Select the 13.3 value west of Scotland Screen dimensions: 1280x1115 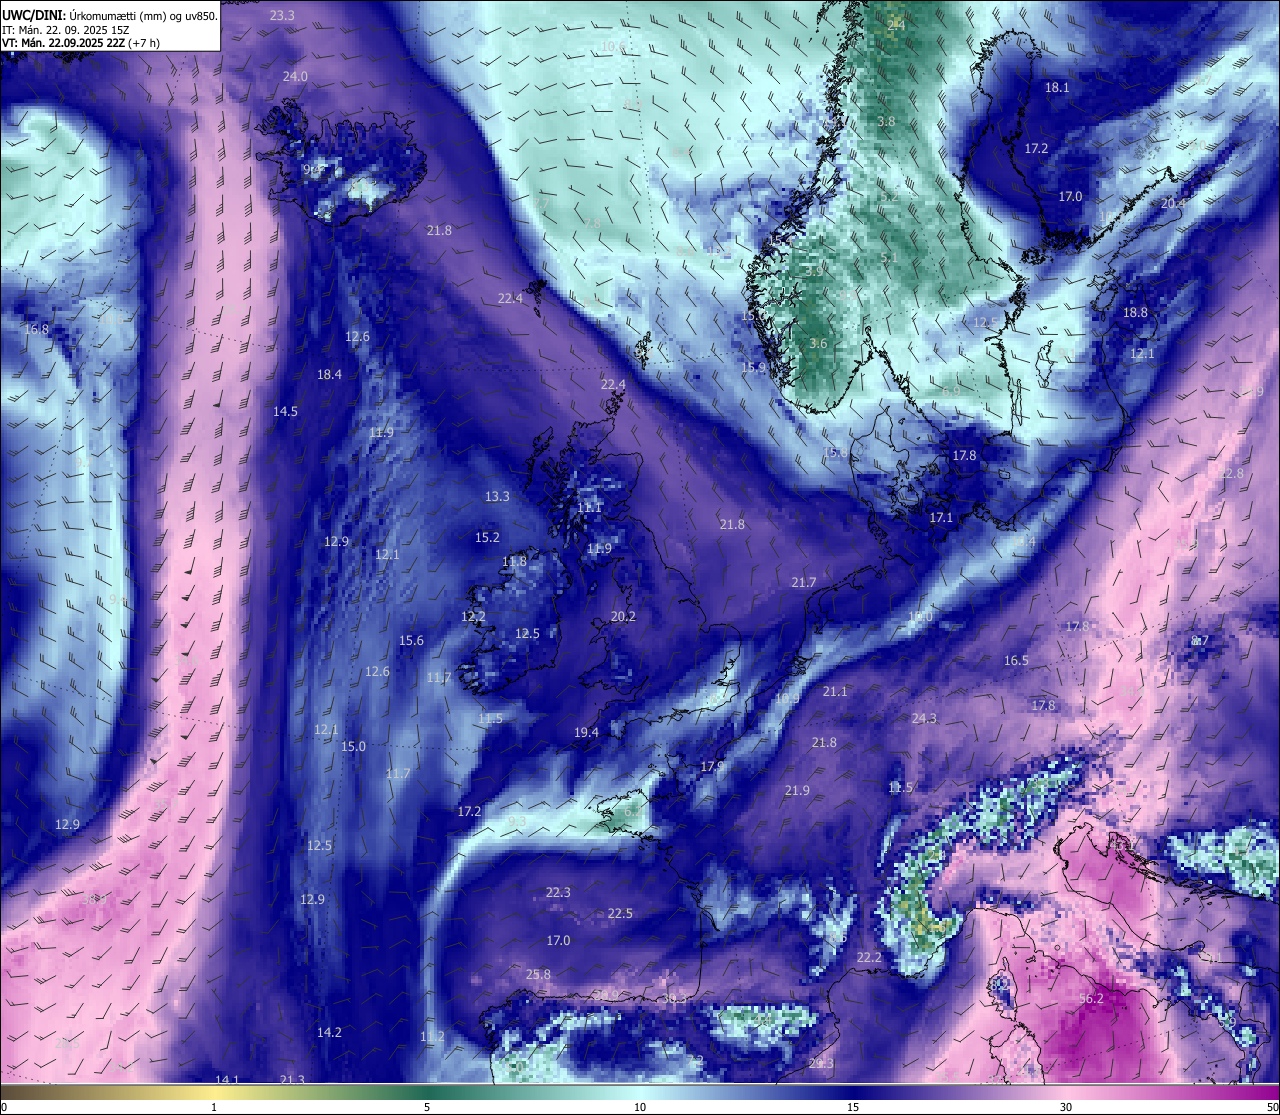[497, 496]
